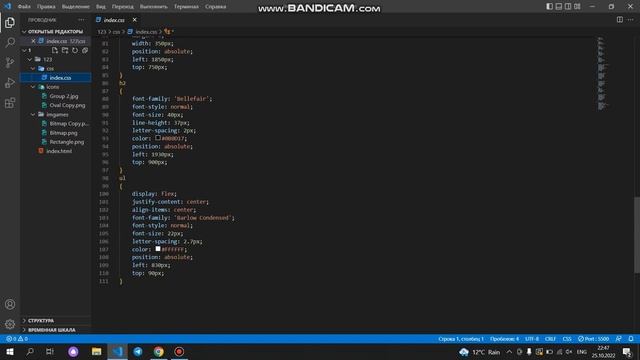Image resolution: width=640 pixels, height=360 pixels.
Task: Open index.html file
Action: 59,151
